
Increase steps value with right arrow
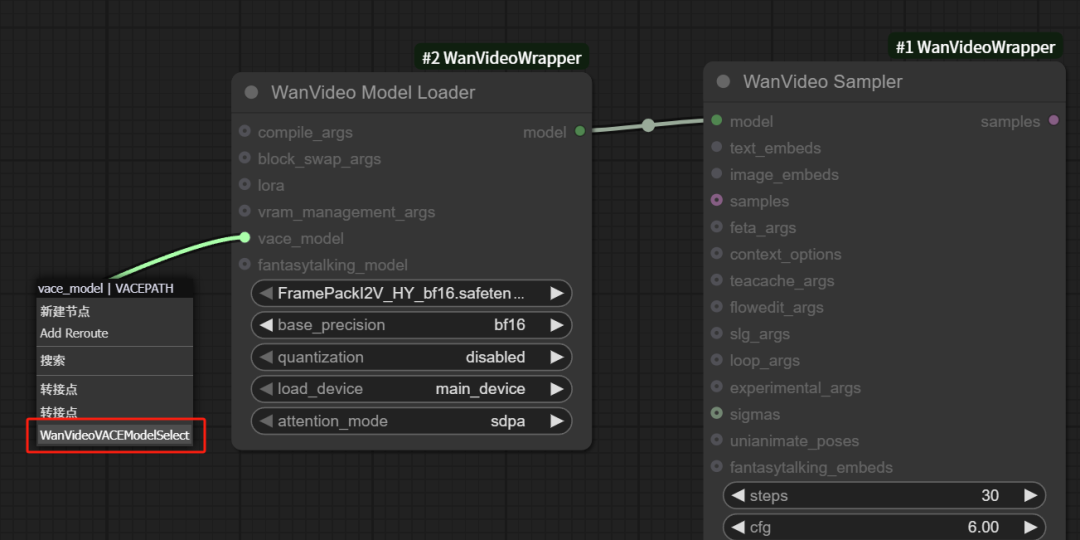pyautogui.click(x=1030, y=496)
